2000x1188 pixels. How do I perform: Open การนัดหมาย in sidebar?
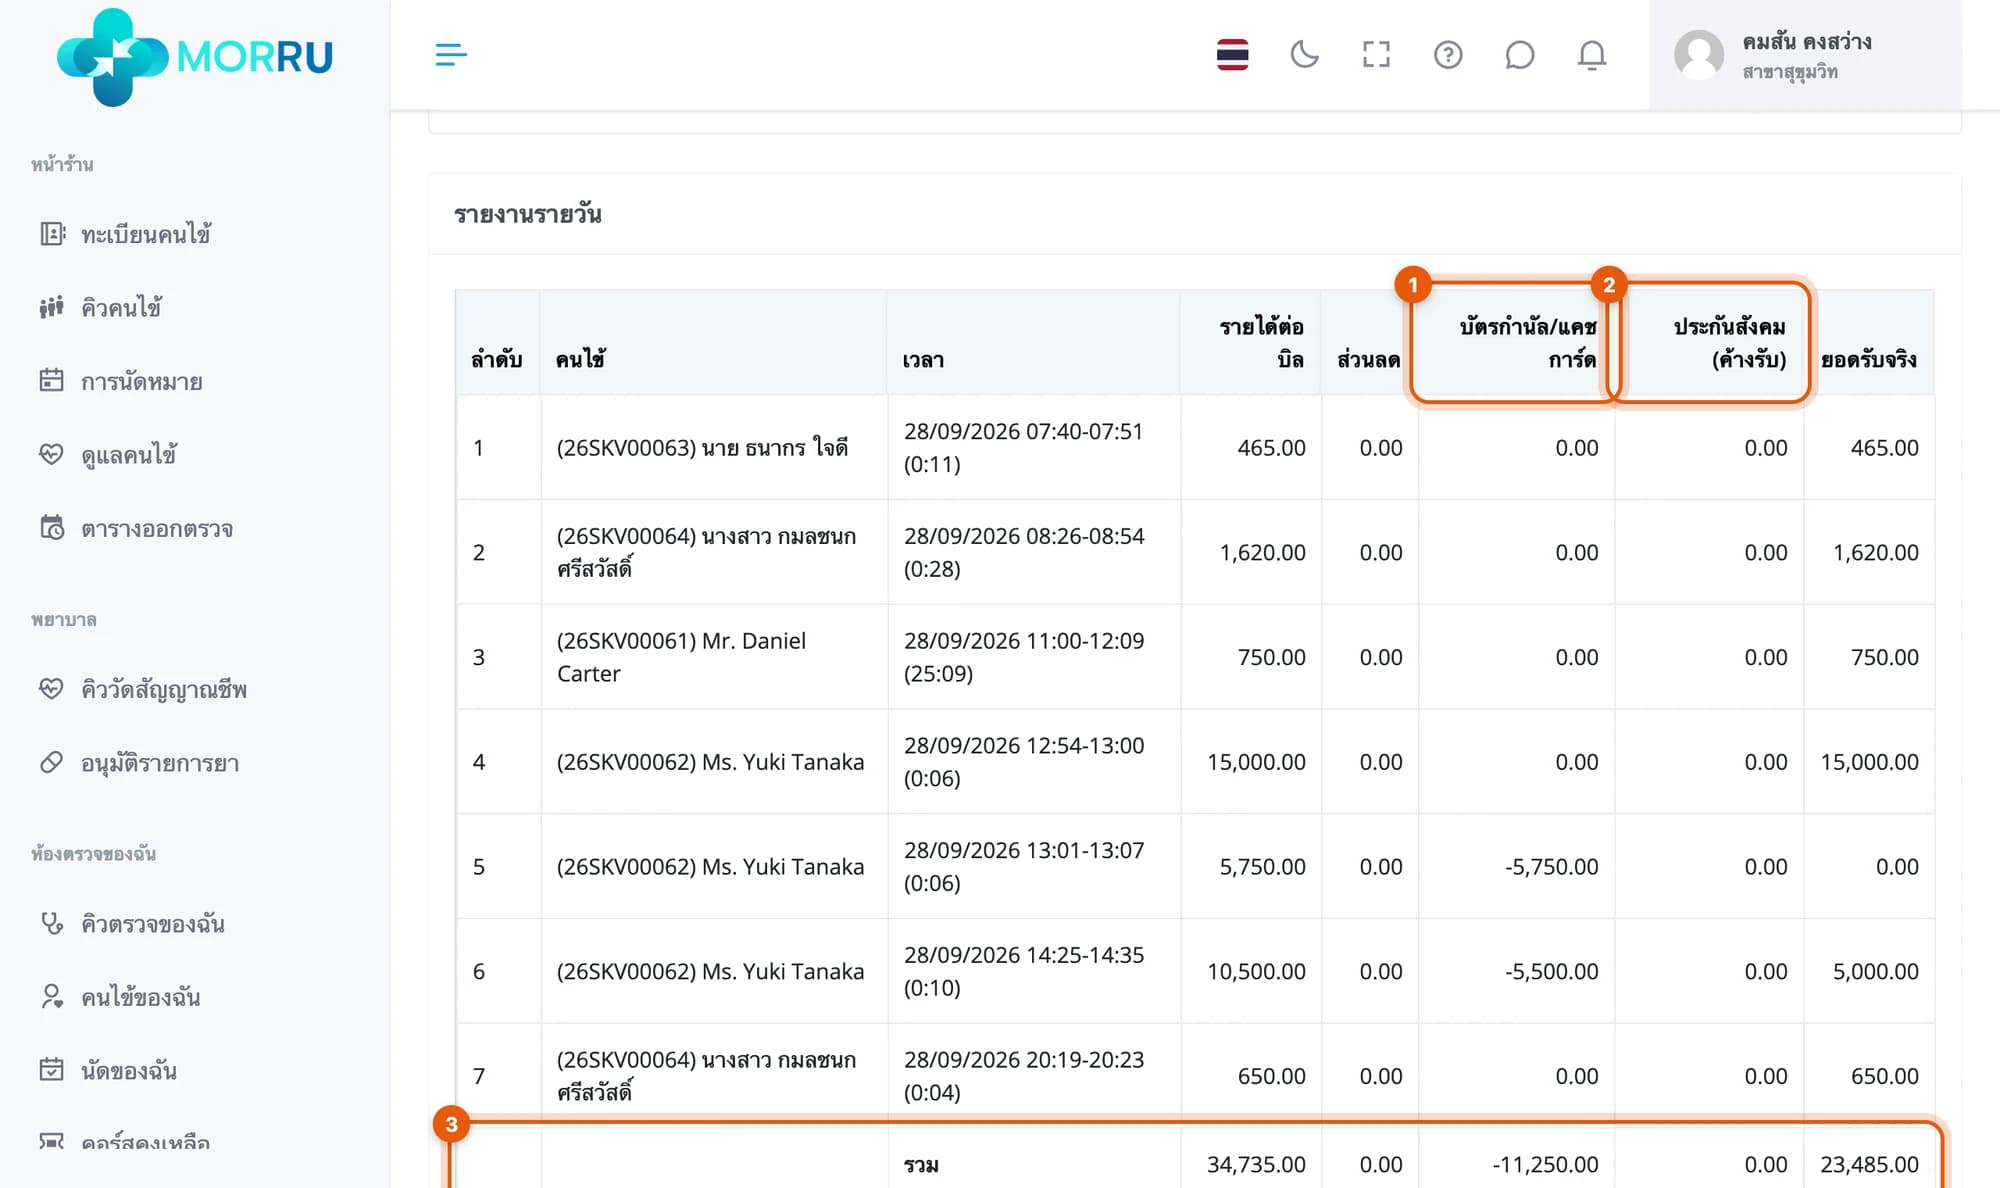point(141,381)
